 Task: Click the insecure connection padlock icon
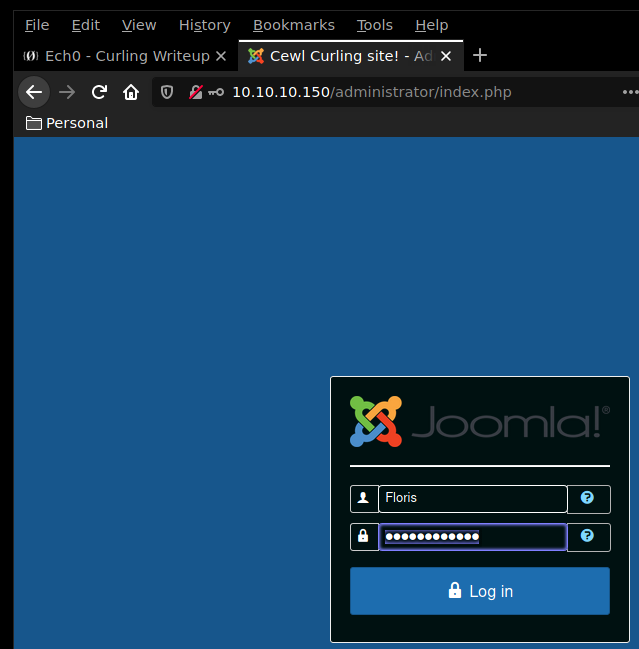click(196, 93)
